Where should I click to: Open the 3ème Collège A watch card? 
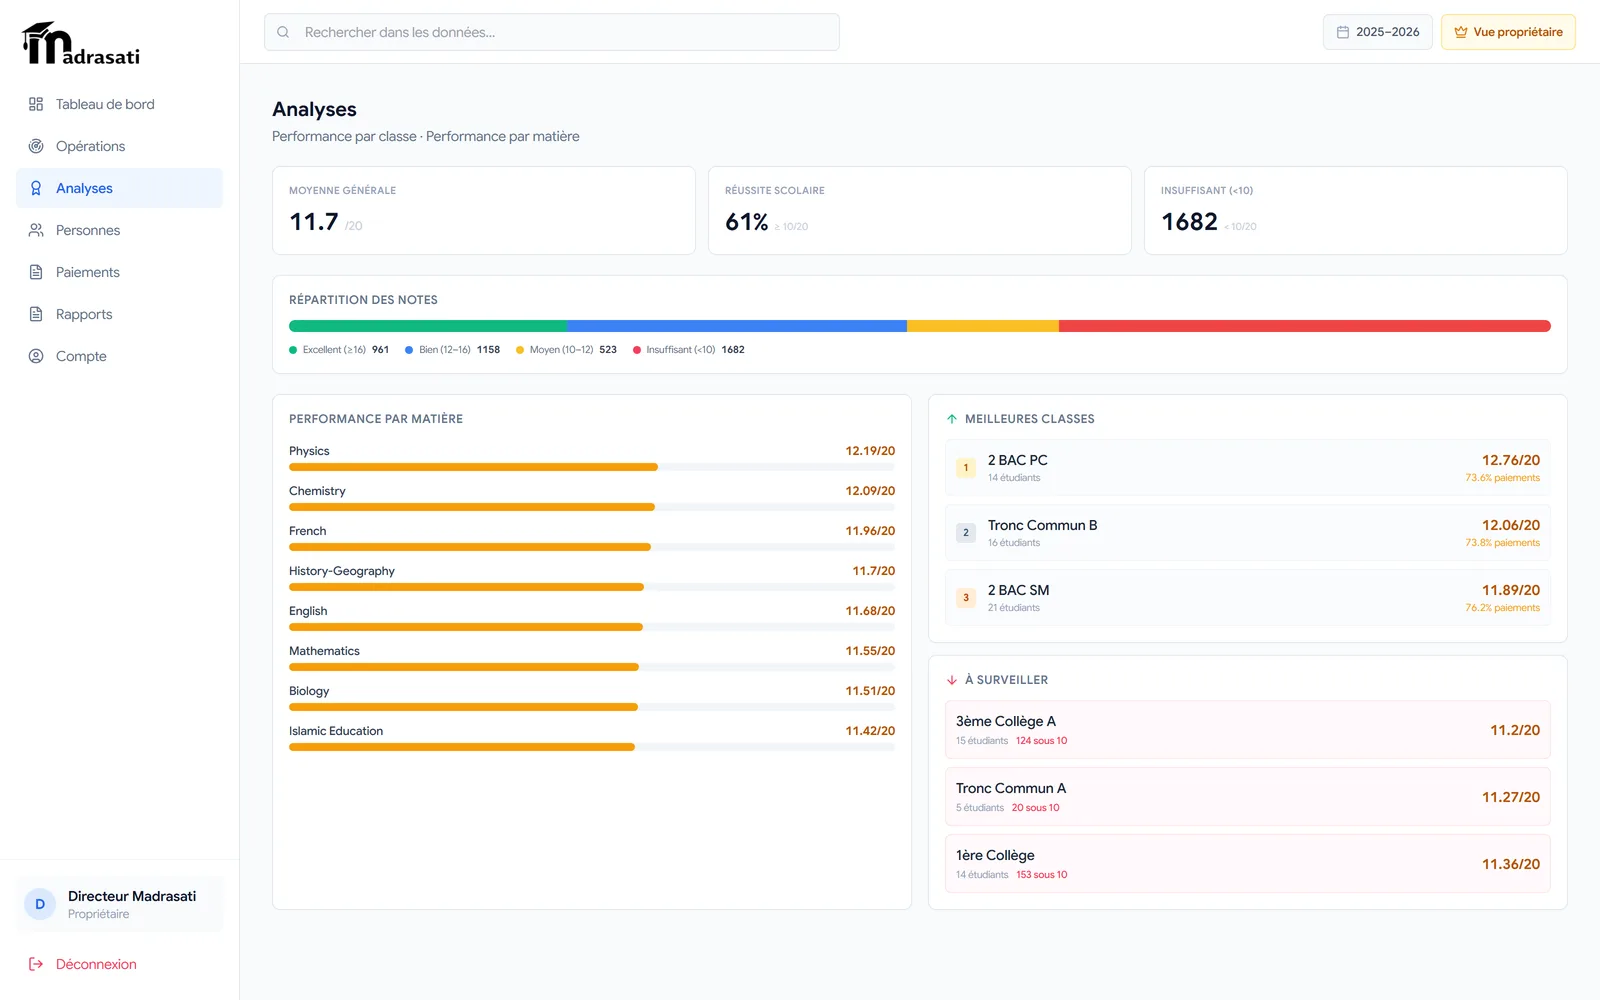click(x=1248, y=730)
